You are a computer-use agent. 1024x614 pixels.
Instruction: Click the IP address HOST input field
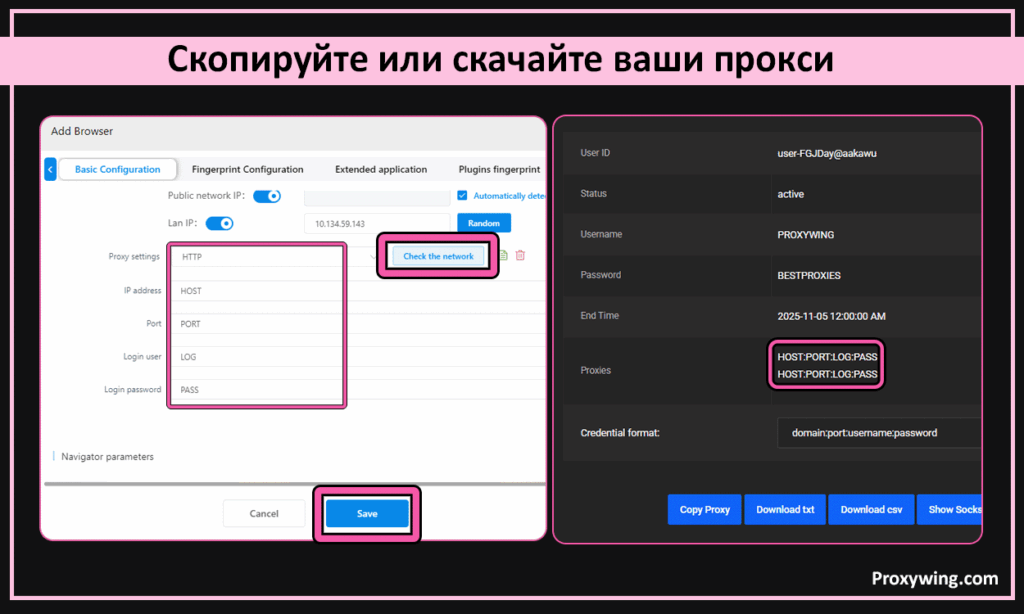click(257, 291)
